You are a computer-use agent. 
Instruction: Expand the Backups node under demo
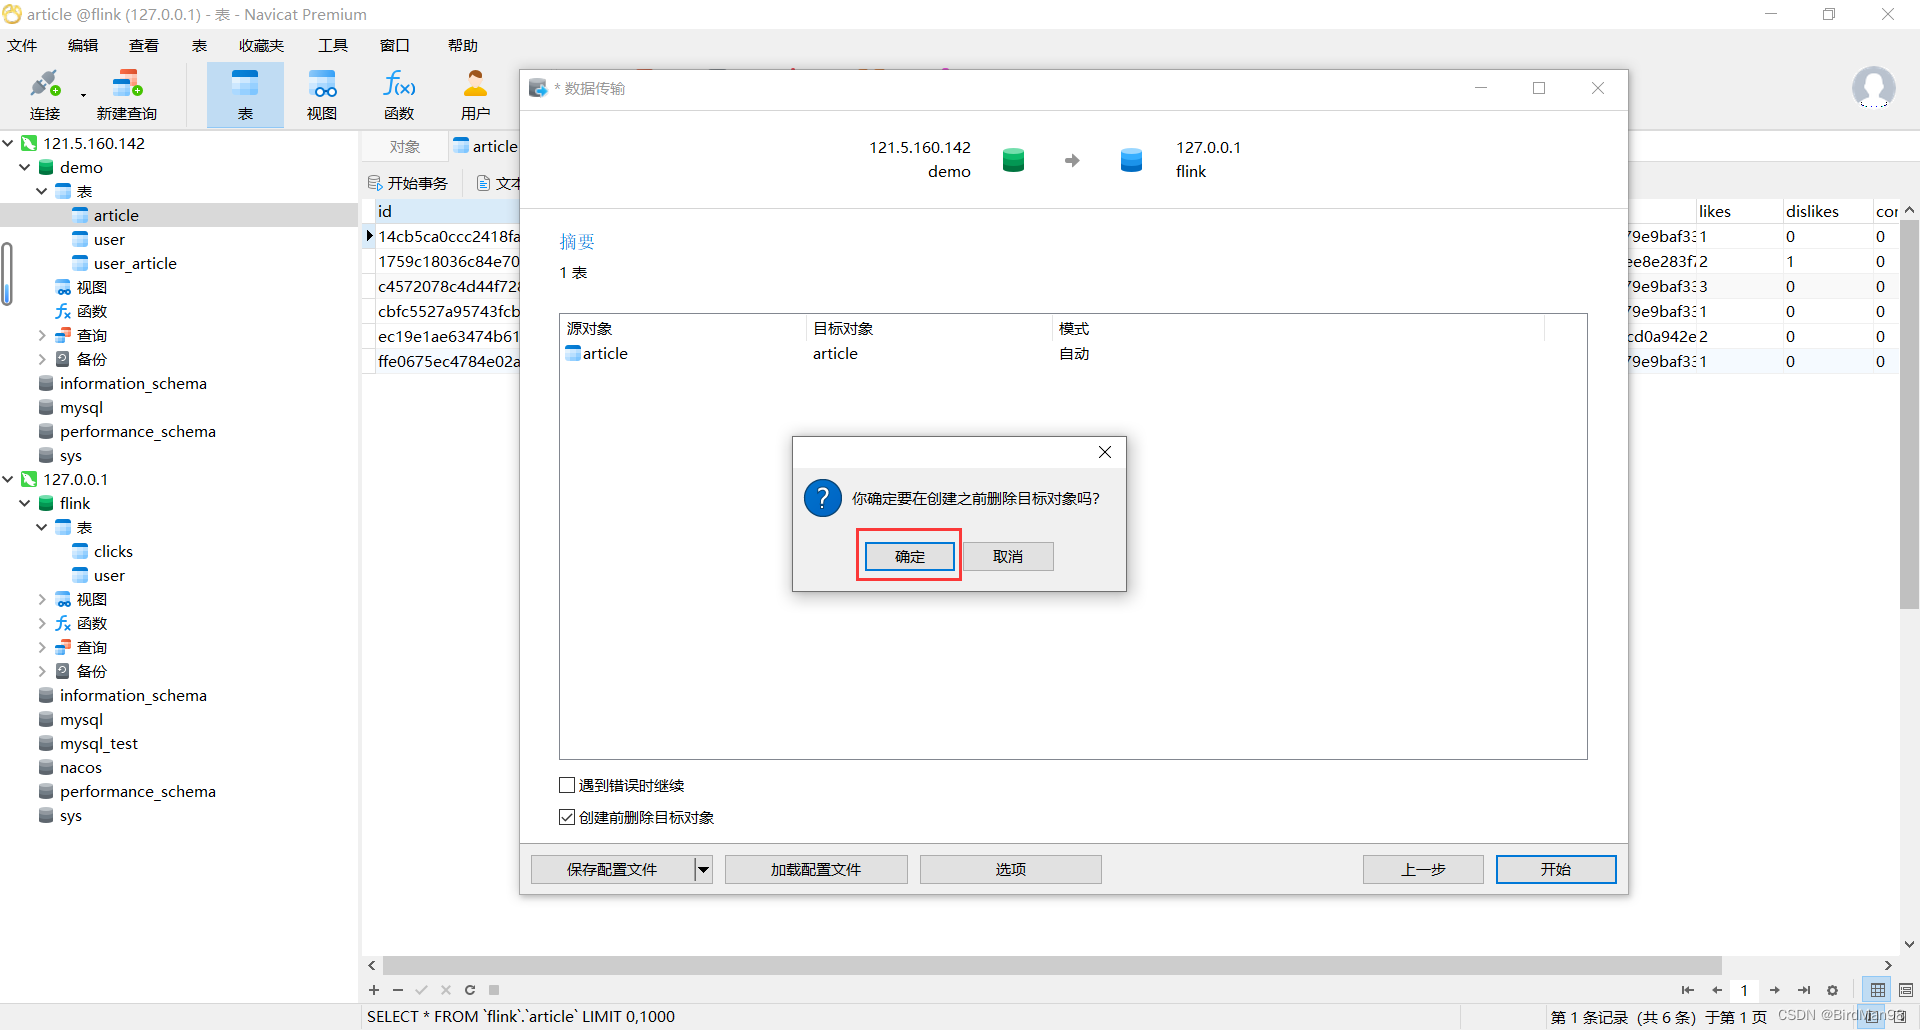click(x=42, y=359)
